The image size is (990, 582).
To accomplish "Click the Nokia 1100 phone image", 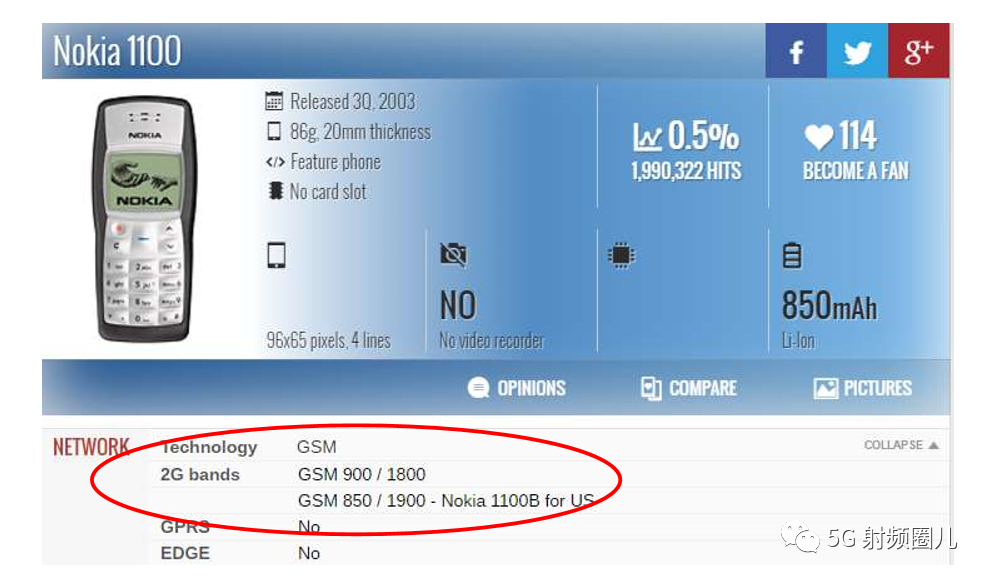I will 144,219.
